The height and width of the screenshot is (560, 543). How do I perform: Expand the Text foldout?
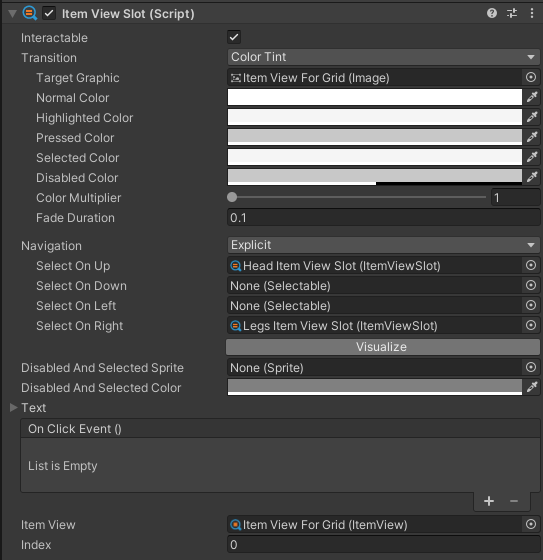coord(14,408)
